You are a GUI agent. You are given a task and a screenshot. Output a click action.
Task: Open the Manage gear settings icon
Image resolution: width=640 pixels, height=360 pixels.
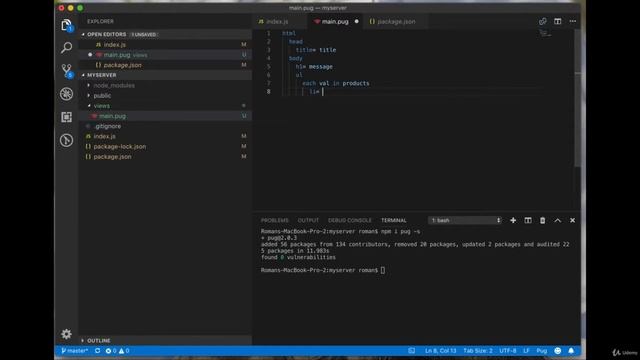(x=67, y=334)
